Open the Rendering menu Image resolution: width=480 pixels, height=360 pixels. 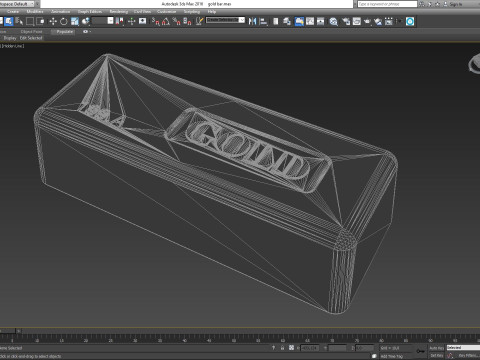pyautogui.click(x=119, y=12)
